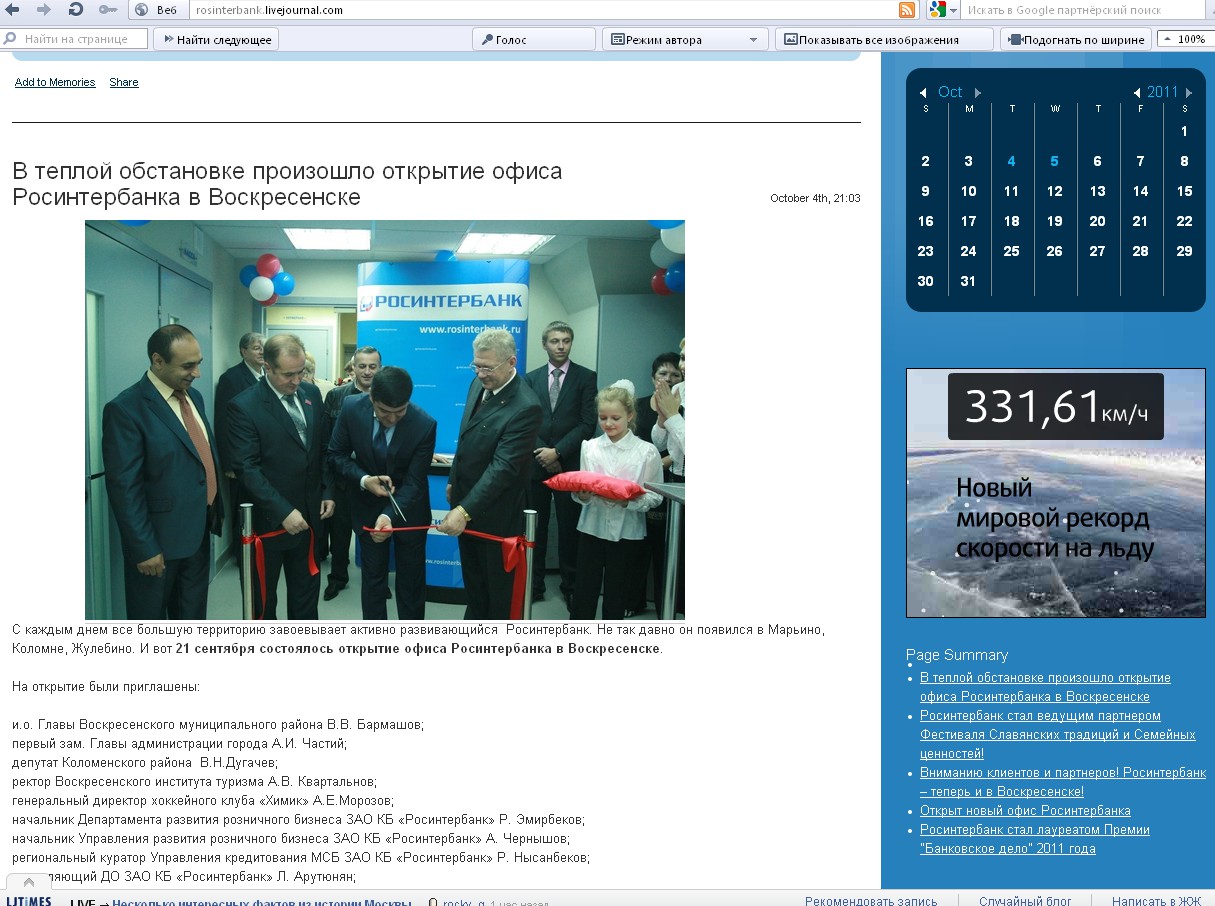Click calendar date 31
The height and width of the screenshot is (906, 1215).
[968, 281]
